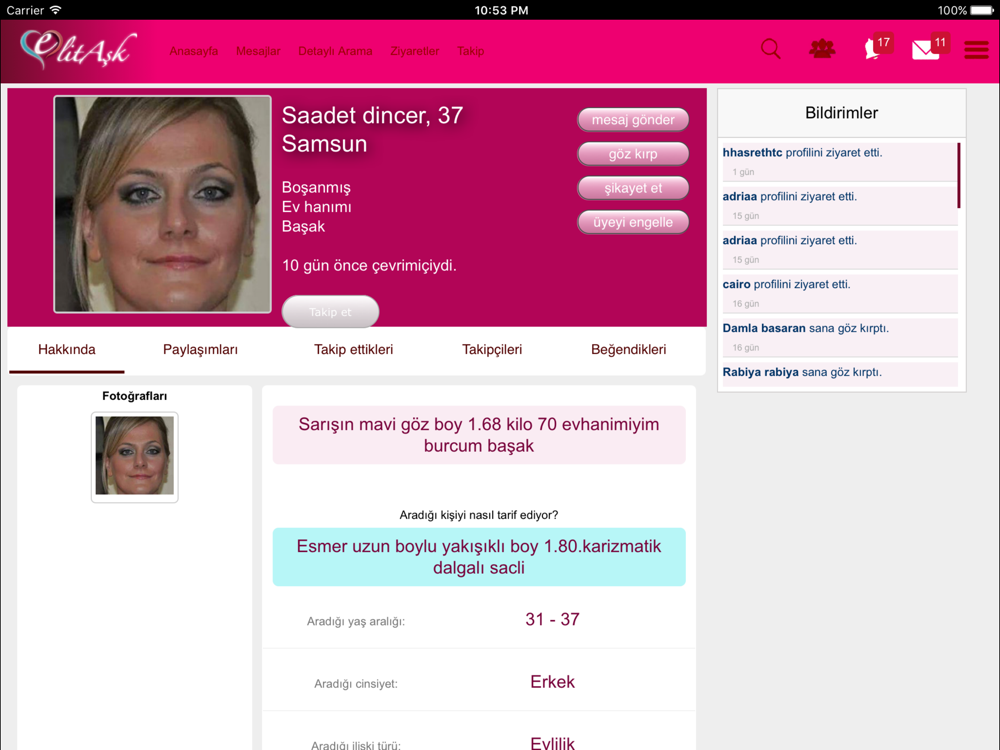The width and height of the screenshot is (1000, 750).
Task: Click the 1 gün timestamp in notifications
Action: (743, 172)
